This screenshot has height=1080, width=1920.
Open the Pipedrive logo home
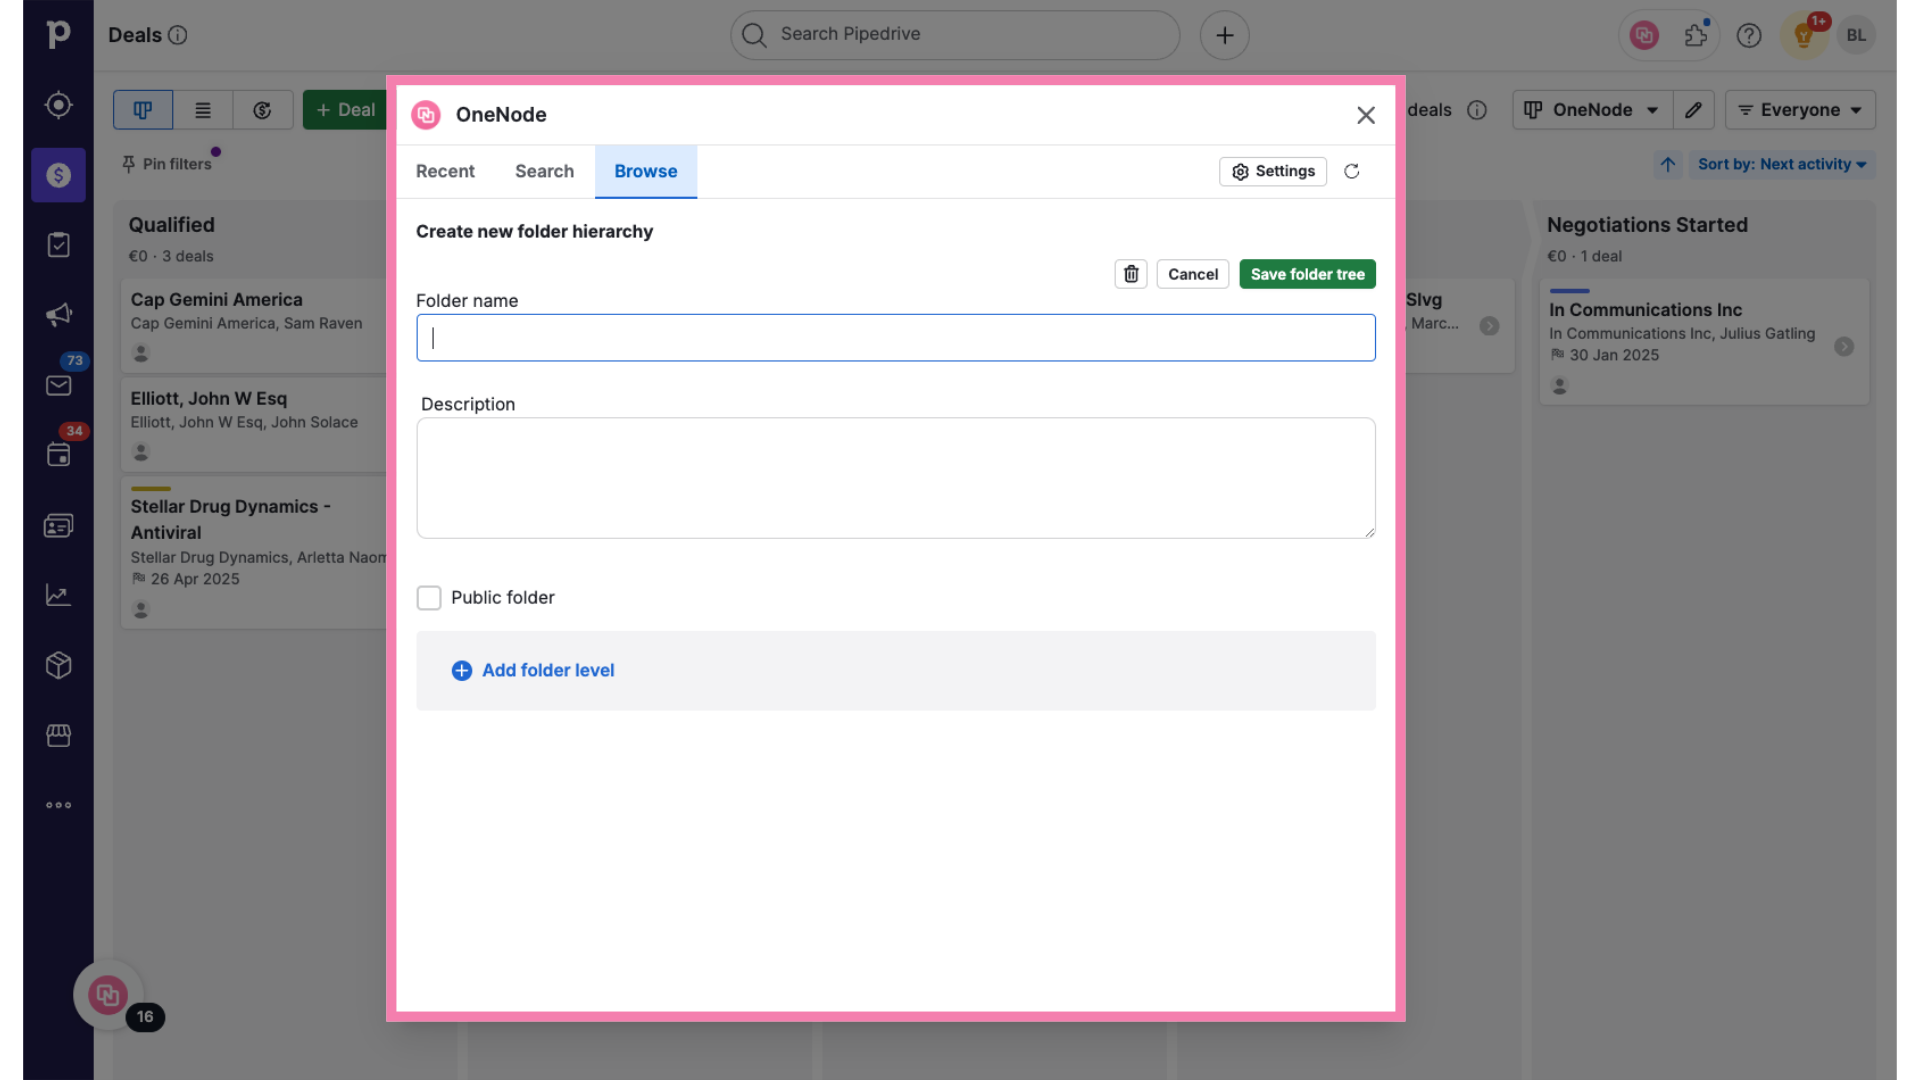(58, 35)
